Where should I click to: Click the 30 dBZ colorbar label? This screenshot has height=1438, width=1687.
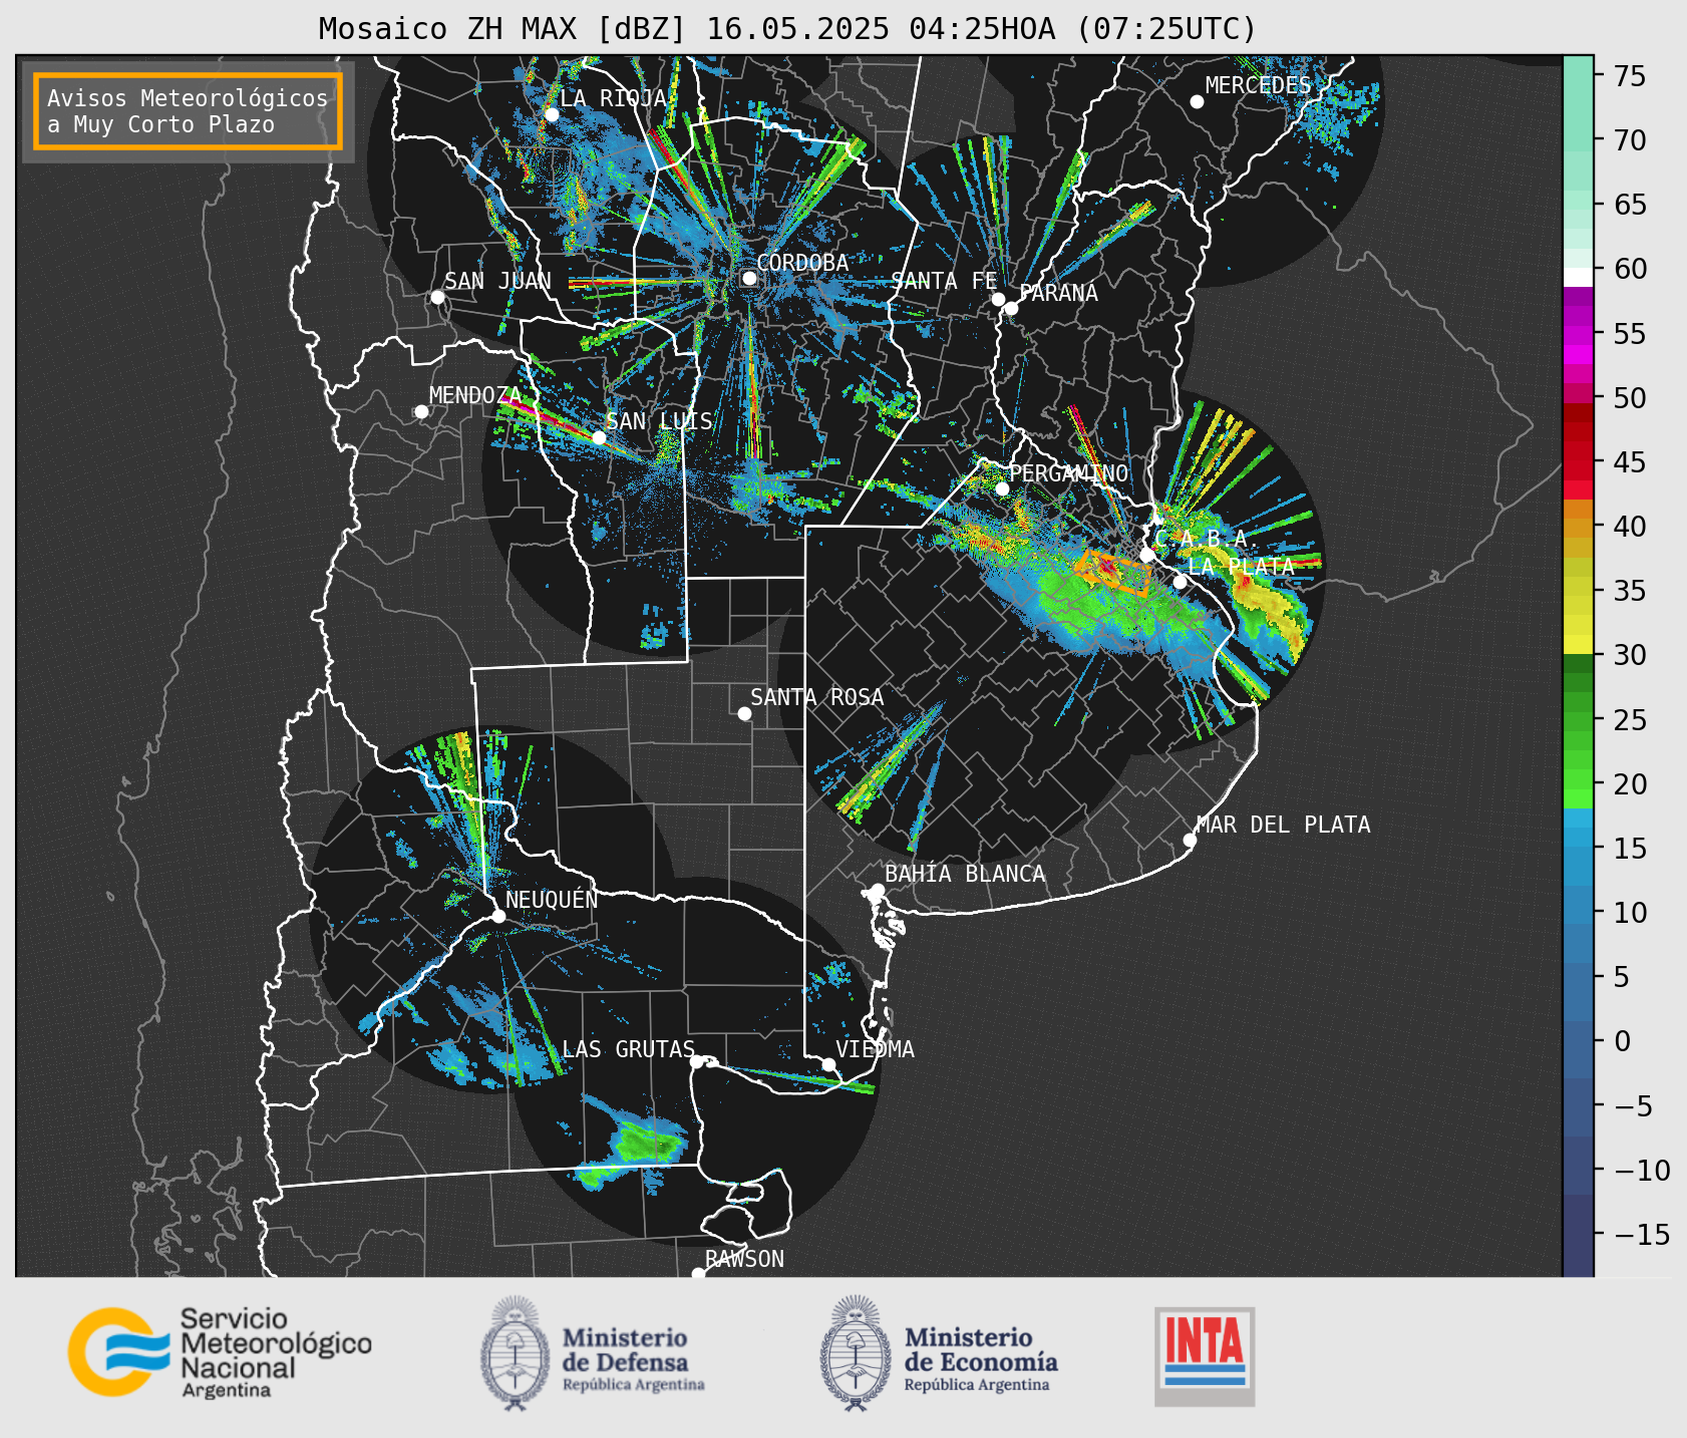point(1630,655)
